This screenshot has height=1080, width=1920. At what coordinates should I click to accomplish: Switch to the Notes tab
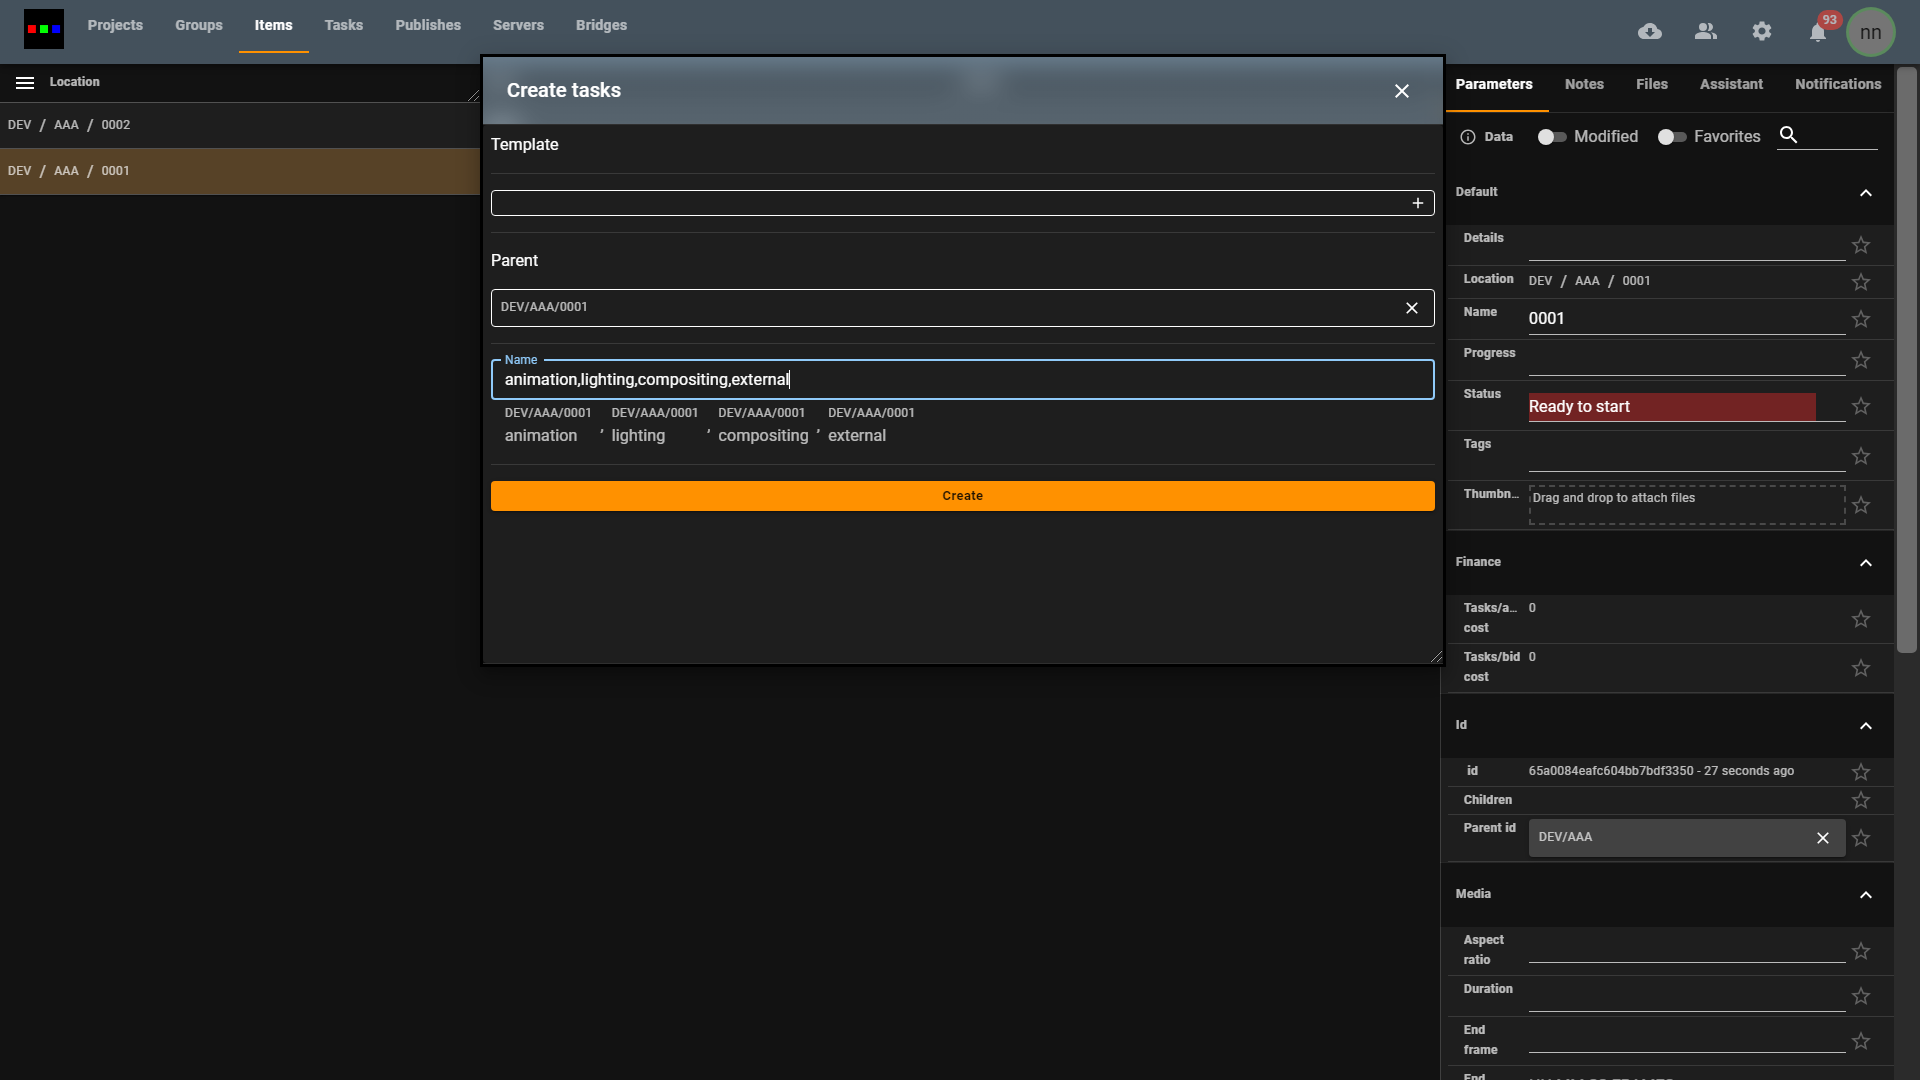(1584, 84)
